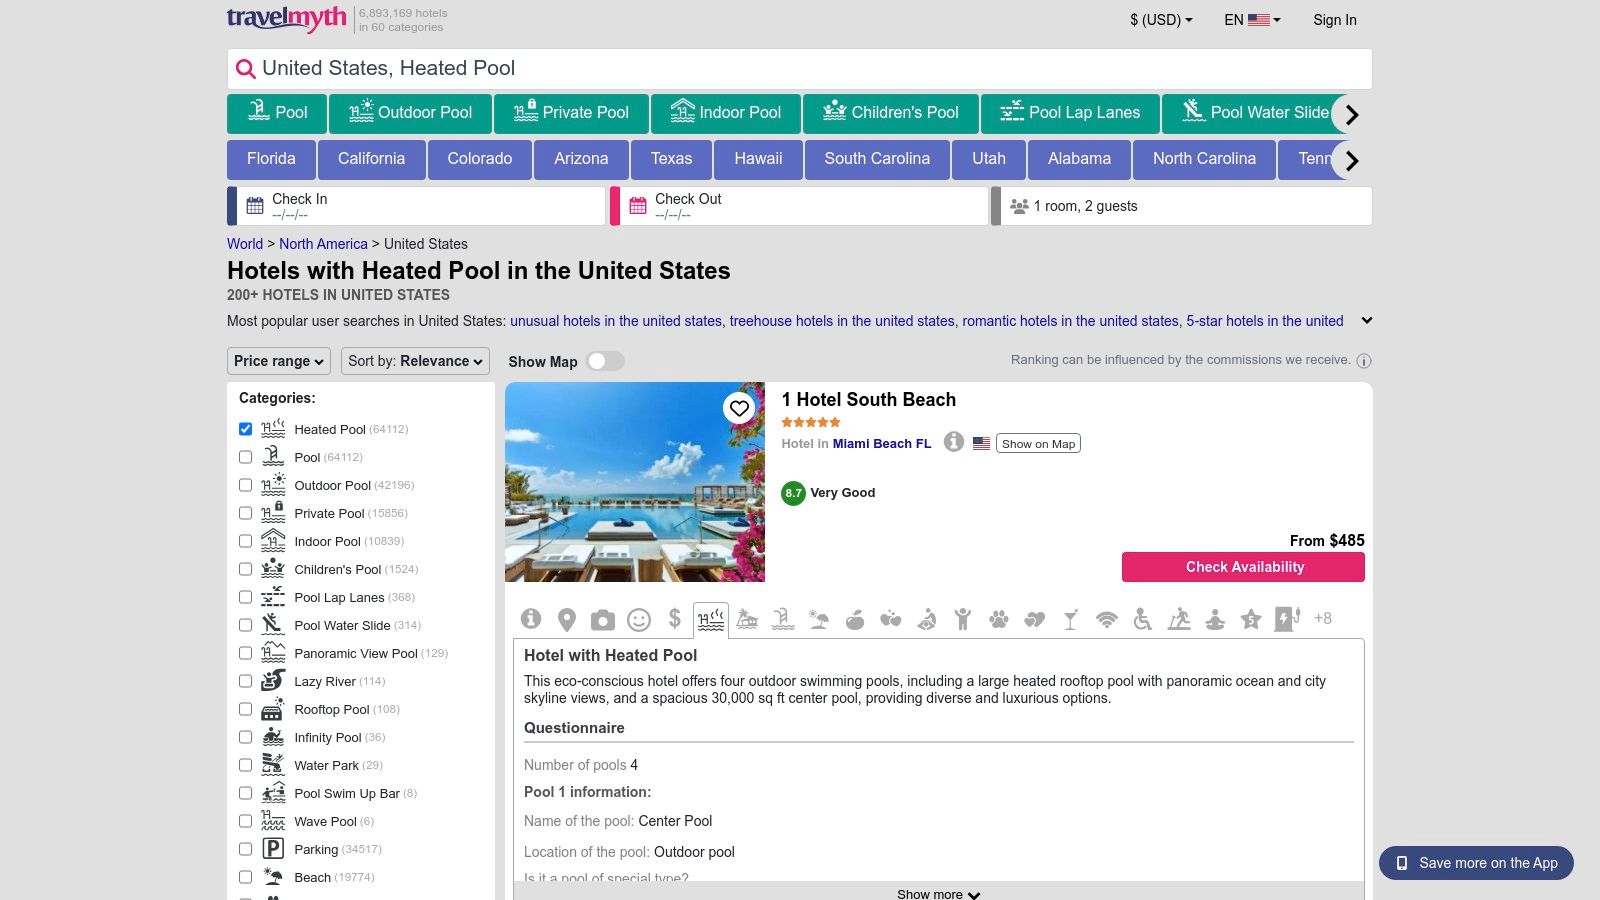1600x900 pixels.
Task: Open the smiley face reviews tab
Action: point(639,620)
